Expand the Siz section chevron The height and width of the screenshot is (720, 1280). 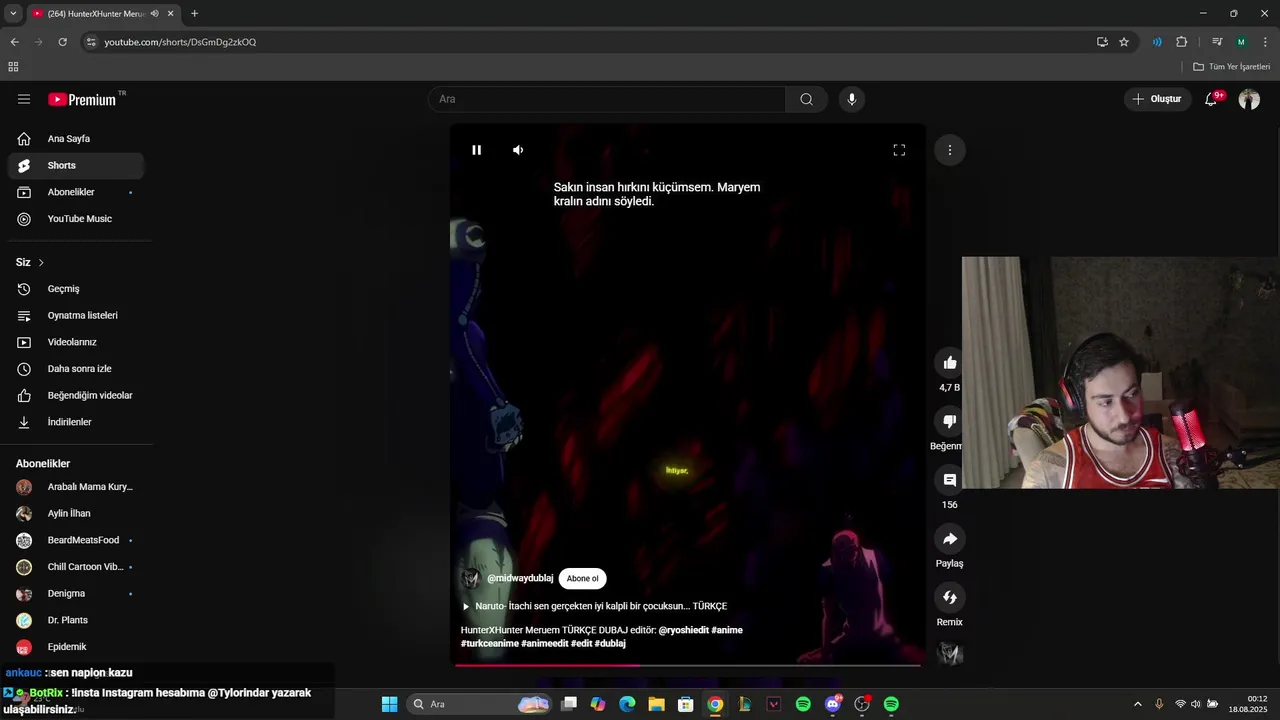pos(41,262)
